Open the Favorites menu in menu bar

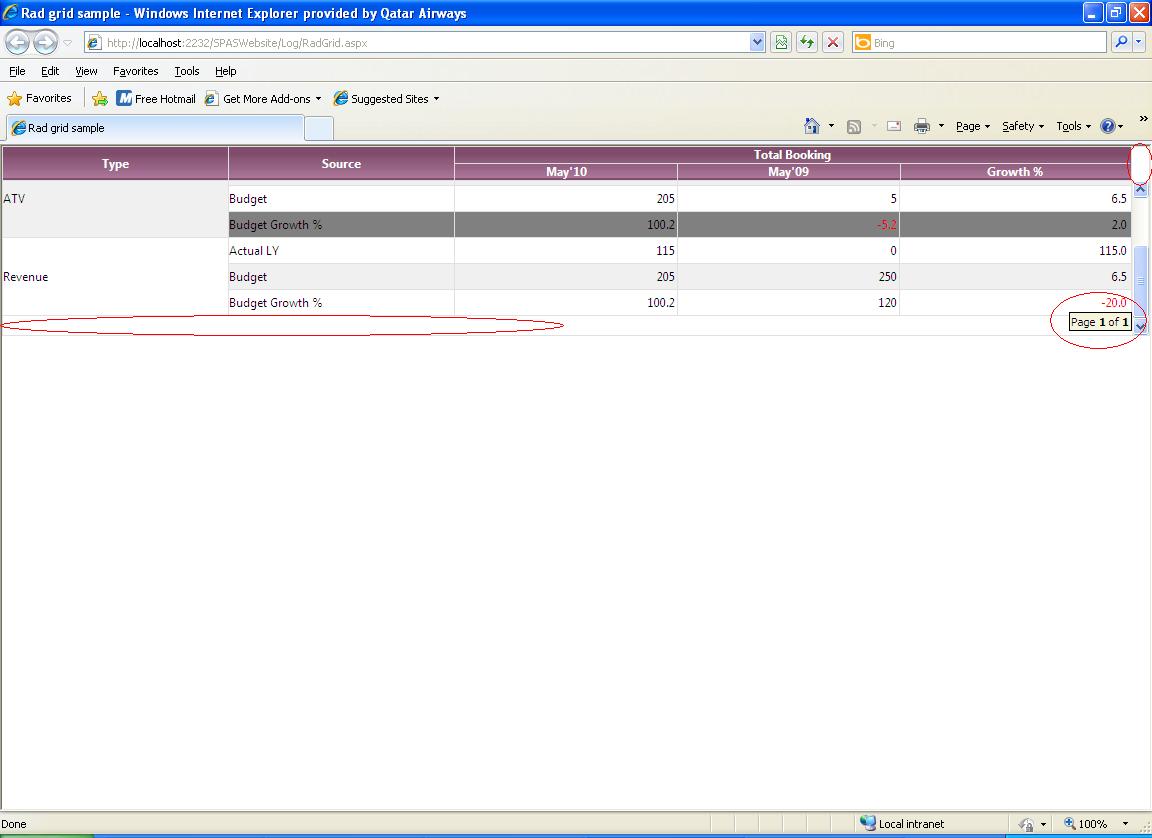136,71
